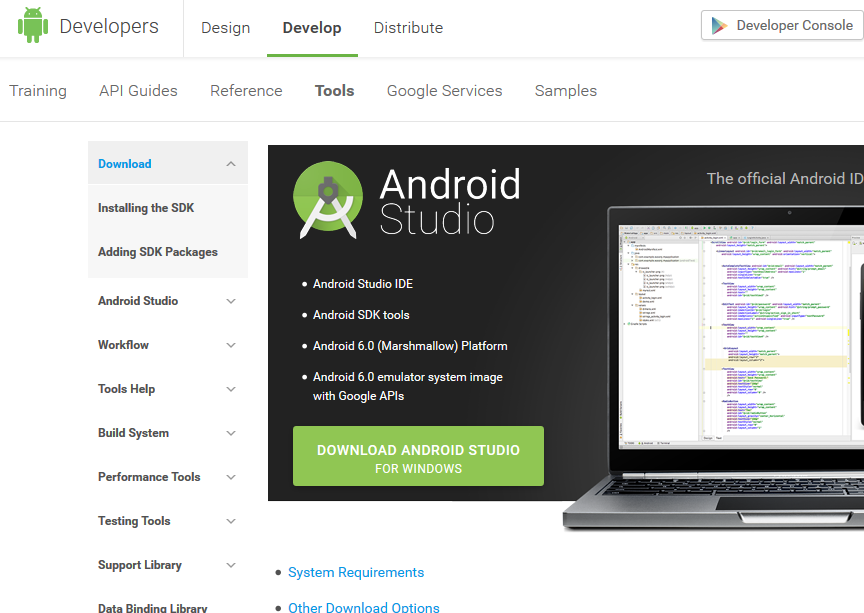Expand the Workflow sidebar chevron
Screen dimensions: 864x613
click(231, 345)
